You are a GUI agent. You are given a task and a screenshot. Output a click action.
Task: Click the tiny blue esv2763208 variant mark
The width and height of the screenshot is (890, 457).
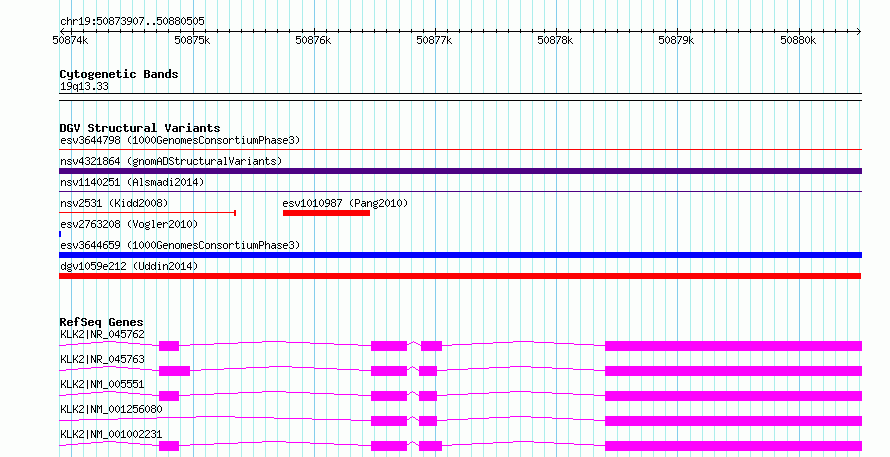pos(60,234)
